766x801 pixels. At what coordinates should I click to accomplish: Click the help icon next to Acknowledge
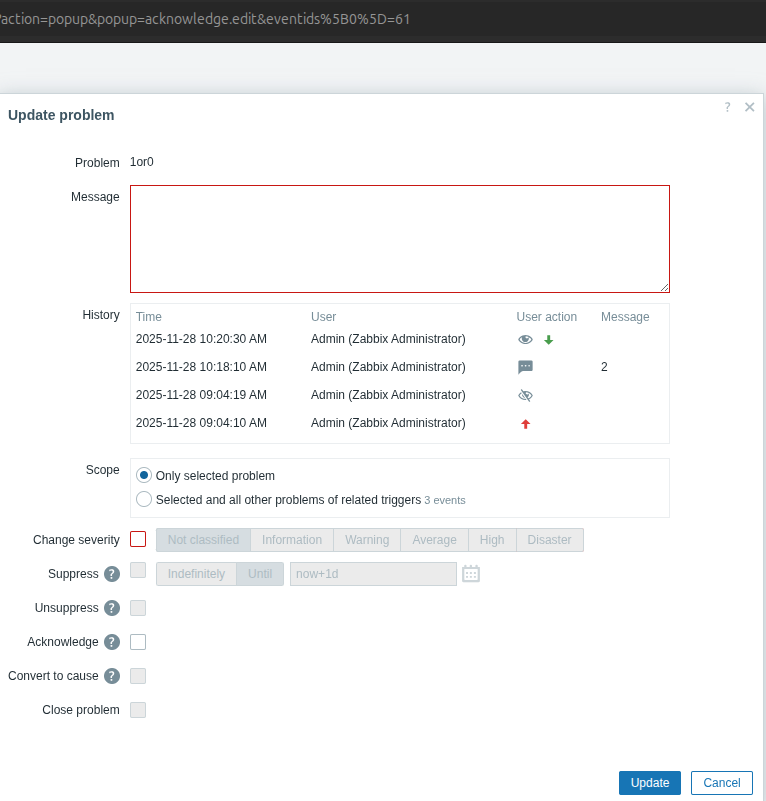(x=112, y=642)
